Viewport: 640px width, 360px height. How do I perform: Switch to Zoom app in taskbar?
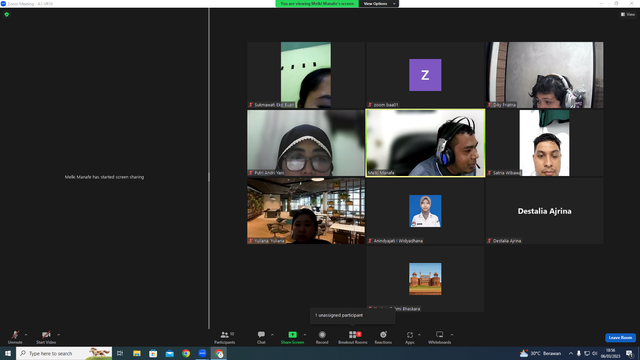point(202,353)
